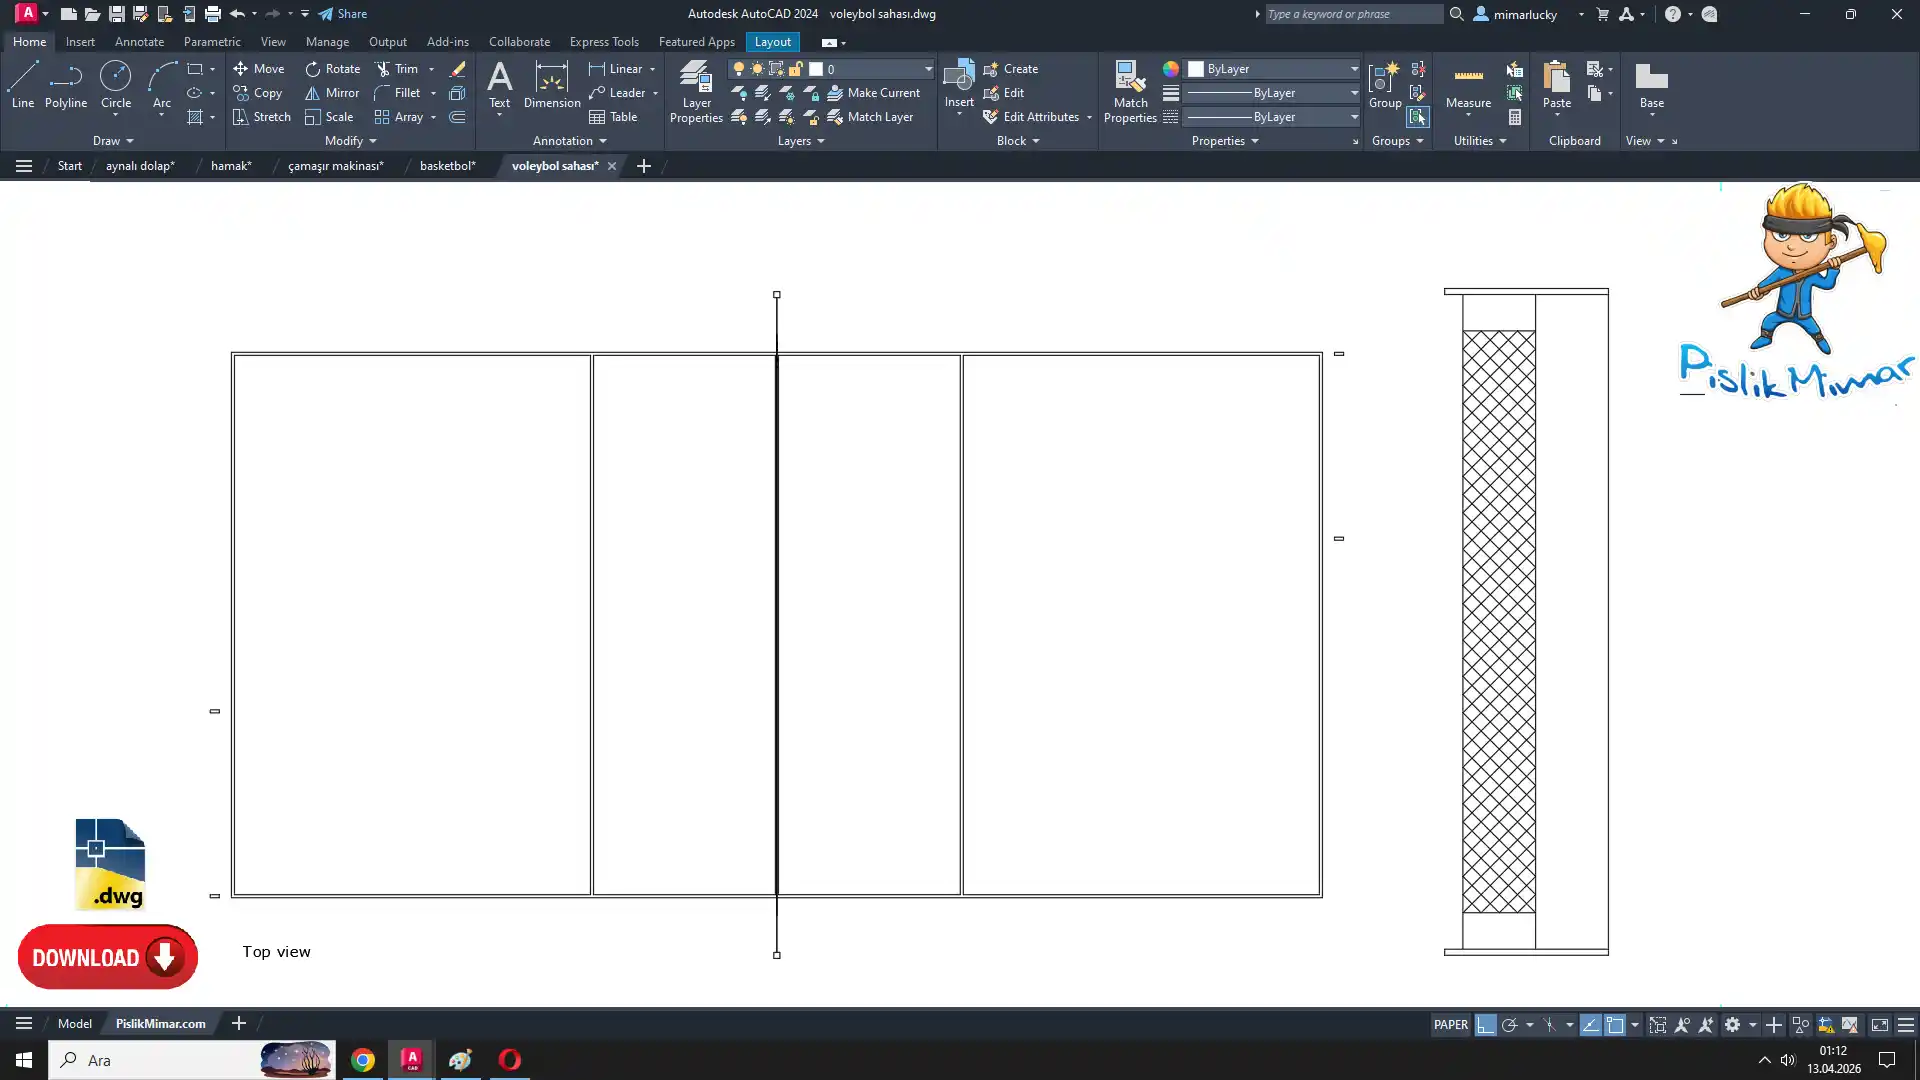Viewport: 1920px width, 1080px height.
Task: Toggle Polar tracking in status bar
Action: (1510, 1025)
